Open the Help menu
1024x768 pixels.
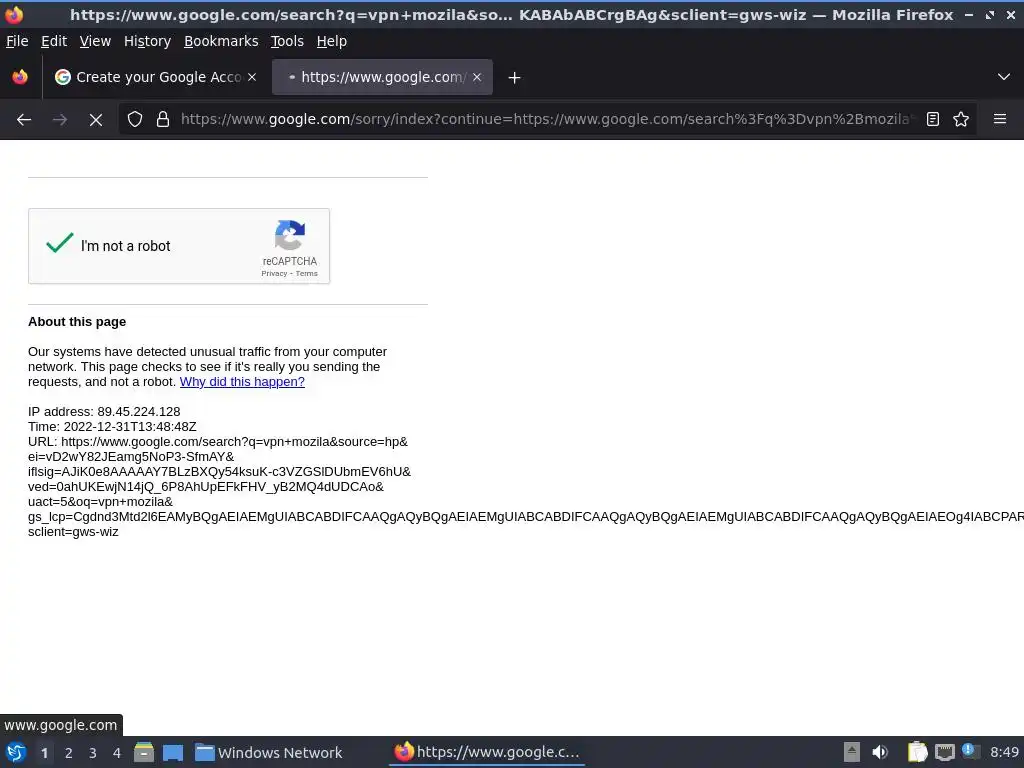coord(332,41)
